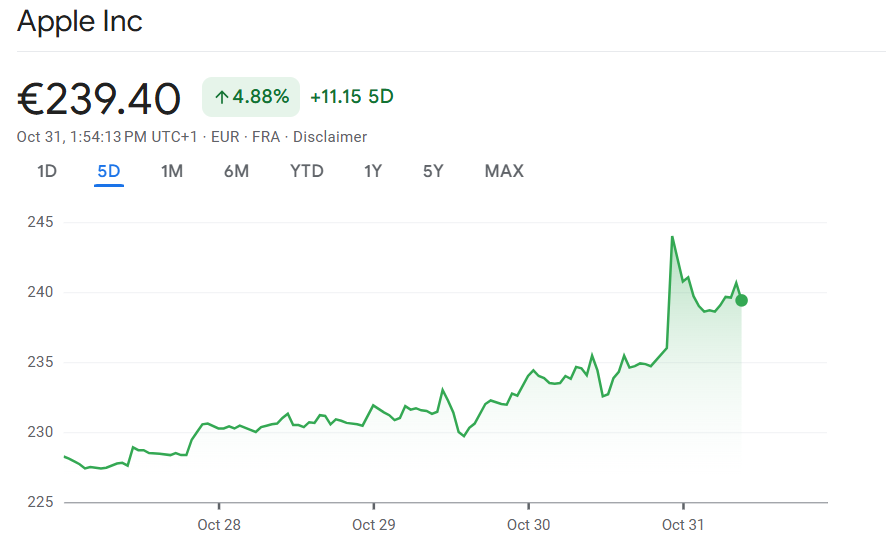This screenshot has height=545, width=886.
Task: Click the Oct 31 axis label
Action: 683,524
